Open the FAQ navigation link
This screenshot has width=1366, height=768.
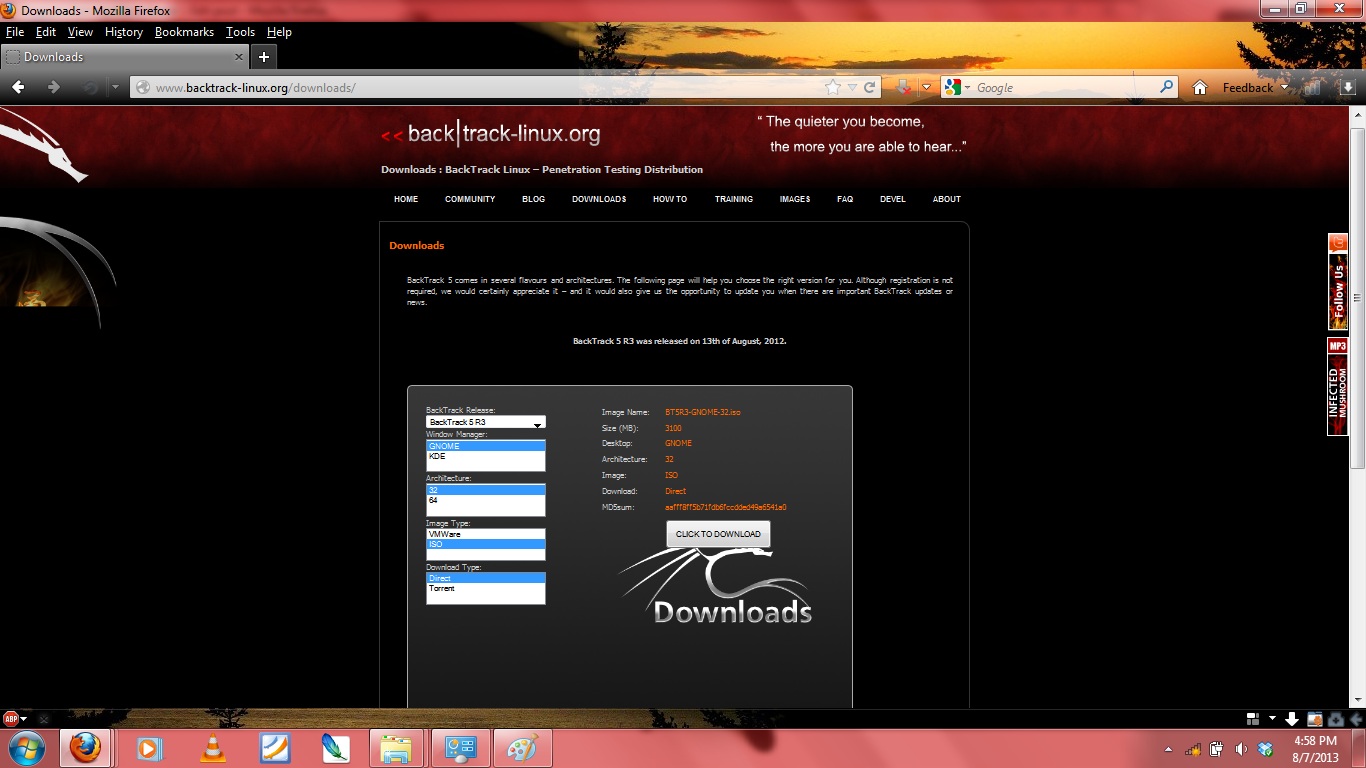(x=845, y=199)
